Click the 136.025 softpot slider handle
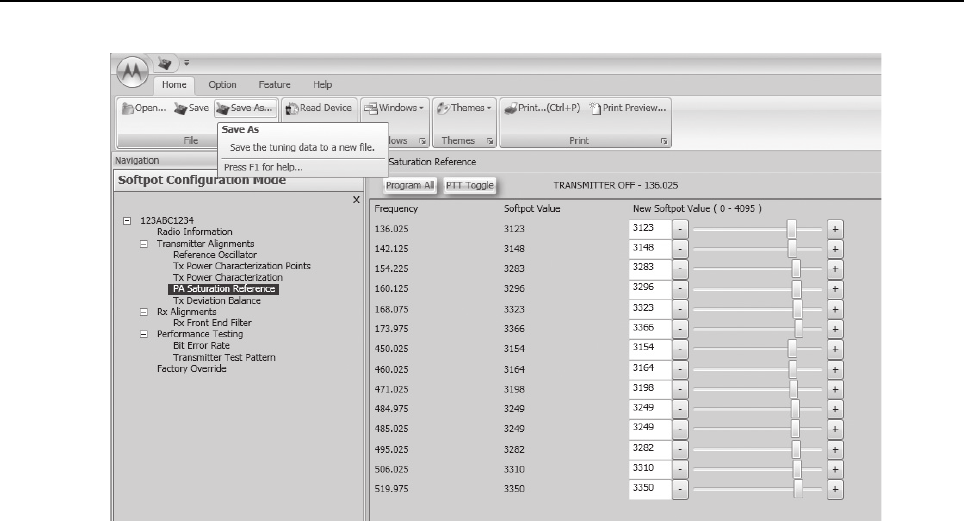Viewport: 964px width, 521px height. pos(792,229)
